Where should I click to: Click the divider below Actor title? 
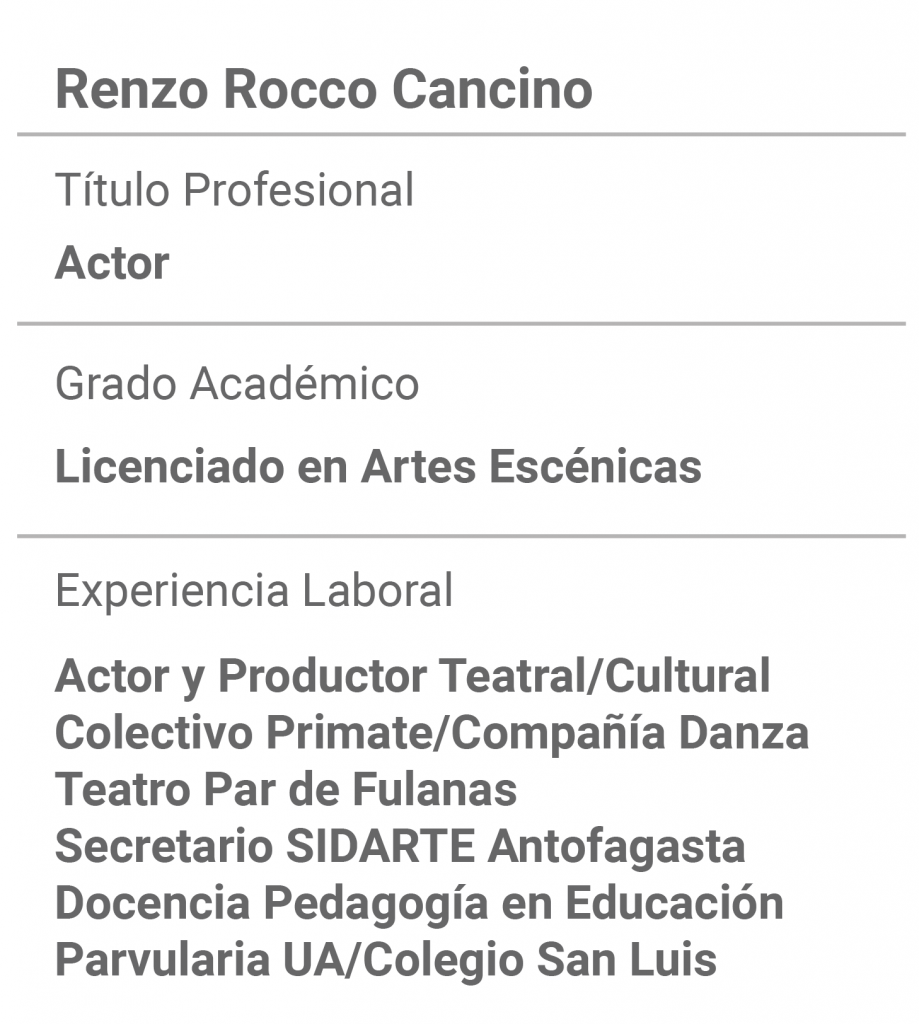[x=461, y=323]
